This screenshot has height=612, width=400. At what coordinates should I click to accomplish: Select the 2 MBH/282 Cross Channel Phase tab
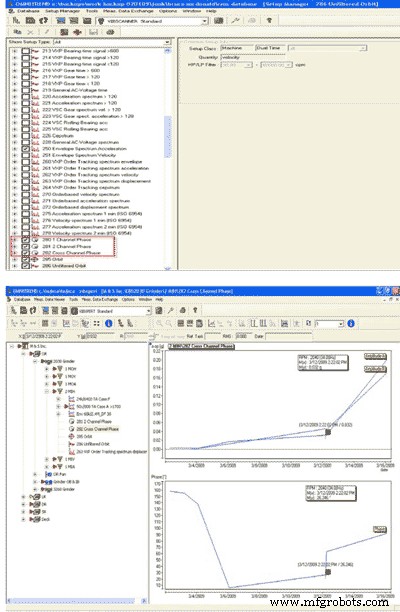tap(201, 346)
